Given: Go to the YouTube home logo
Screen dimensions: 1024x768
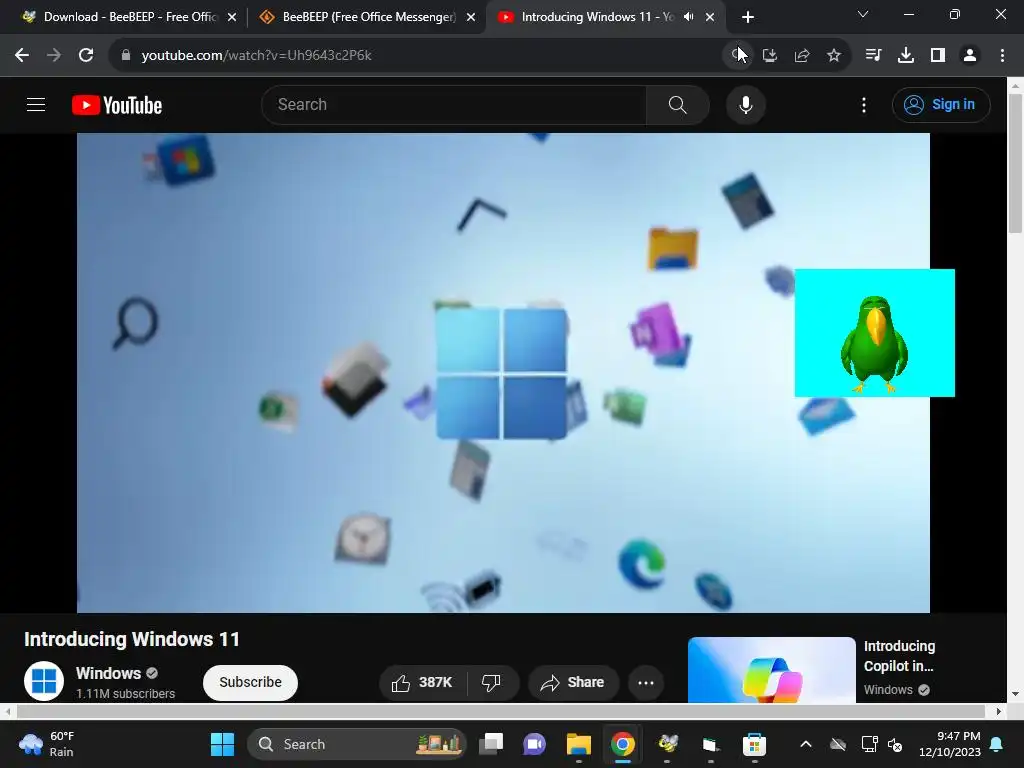Looking at the screenshot, I should [x=117, y=105].
